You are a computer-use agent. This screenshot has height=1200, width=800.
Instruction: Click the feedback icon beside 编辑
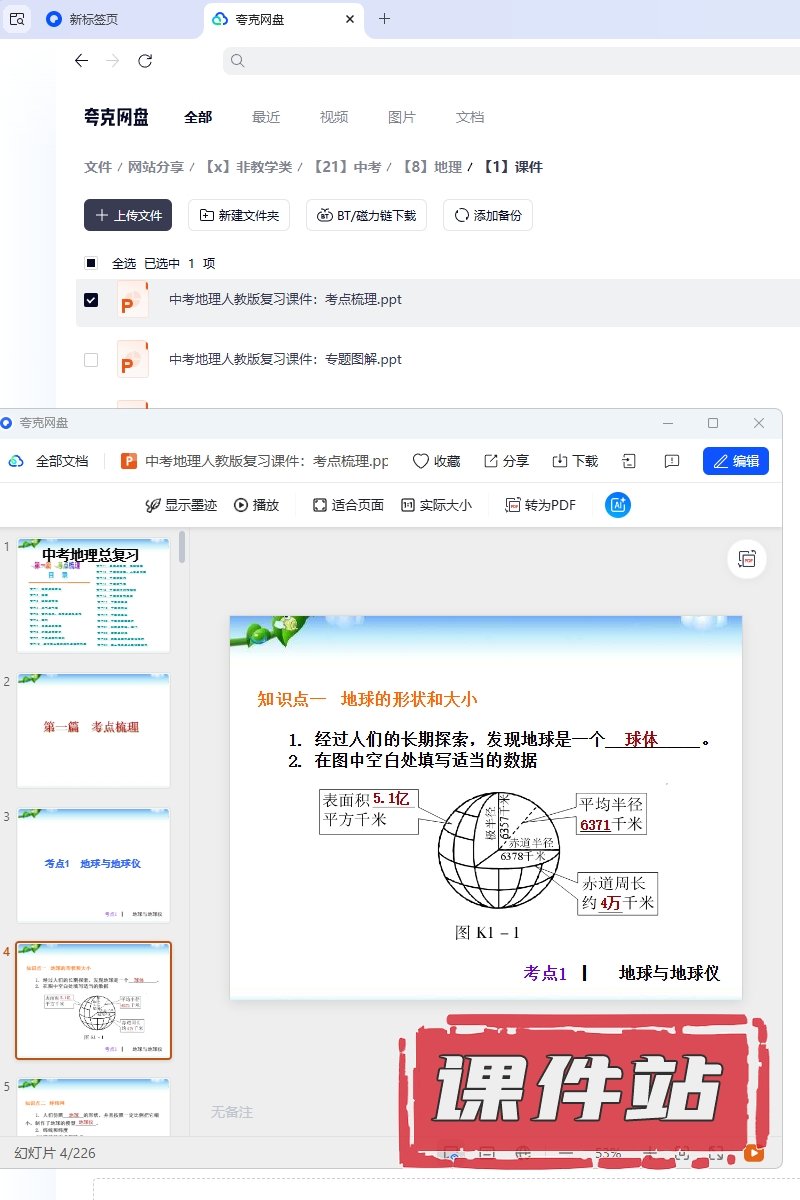coord(672,461)
